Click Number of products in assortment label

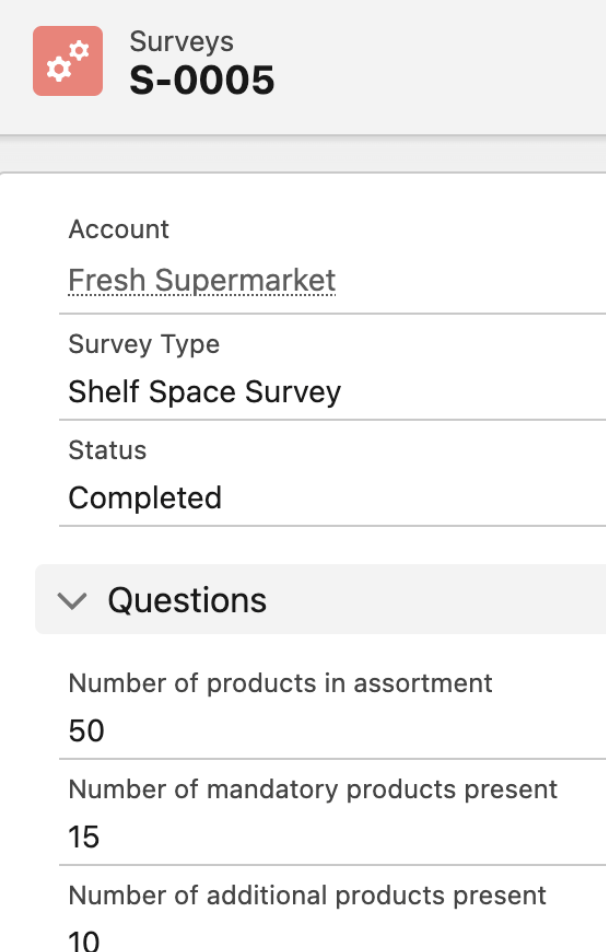pyautogui.click(x=280, y=683)
